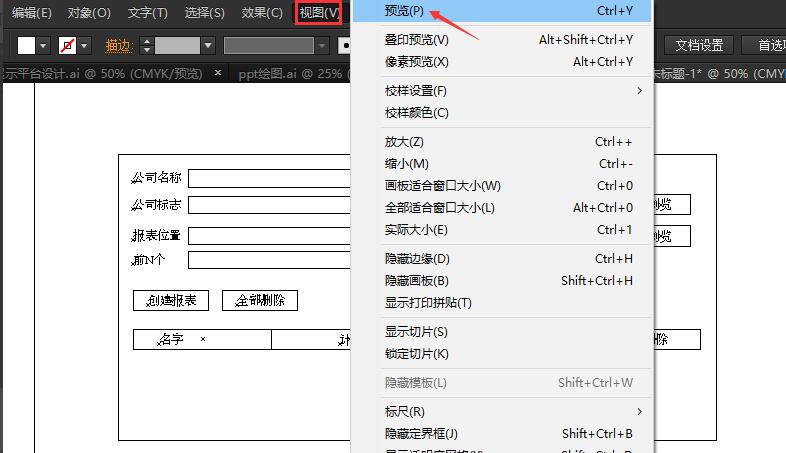Select 放大(Z) to zoom in
Screen dimensions: 786x453
[502, 142]
